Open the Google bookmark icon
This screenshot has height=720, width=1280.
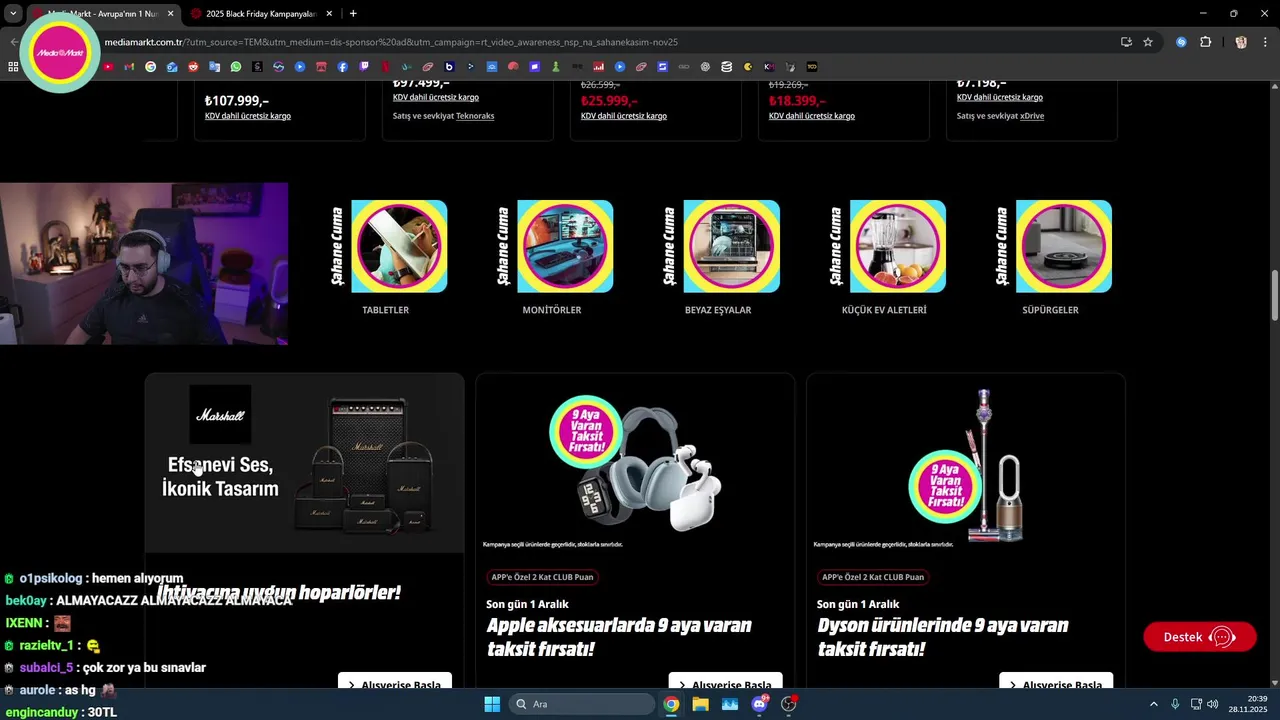(150, 67)
